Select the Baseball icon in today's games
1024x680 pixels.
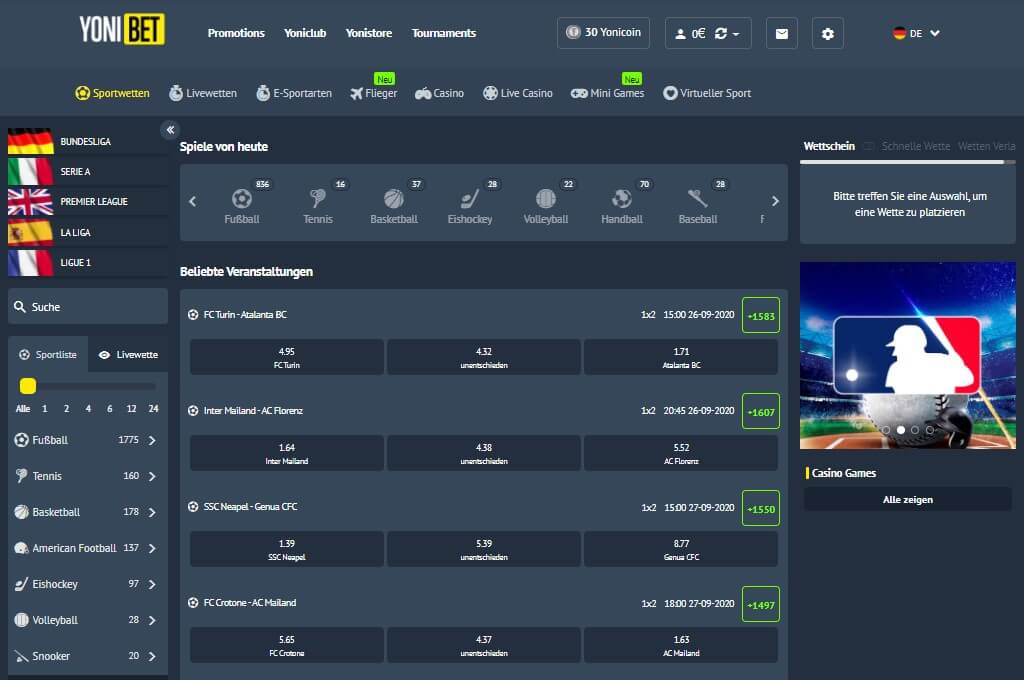[x=697, y=198]
